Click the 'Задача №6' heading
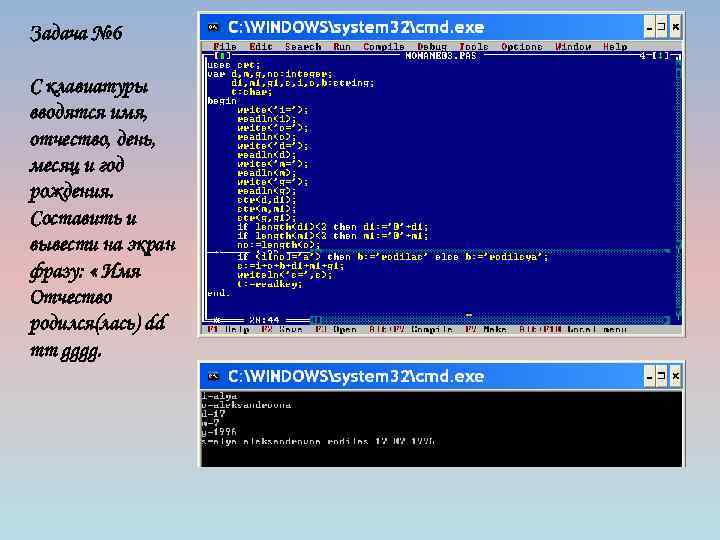The height and width of the screenshot is (540, 720). pos(76,33)
